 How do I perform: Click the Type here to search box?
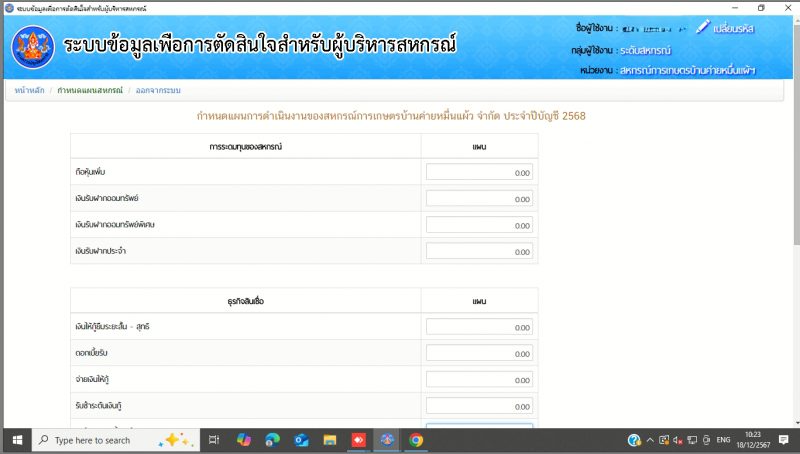pos(115,440)
